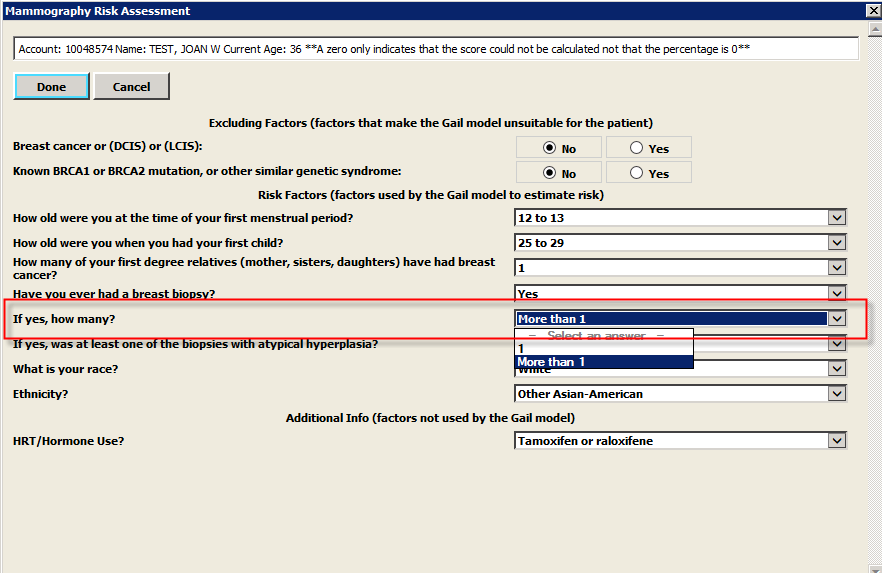Open the first menstrual period age dropdown
This screenshot has height=573, width=882.
point(837,218)
